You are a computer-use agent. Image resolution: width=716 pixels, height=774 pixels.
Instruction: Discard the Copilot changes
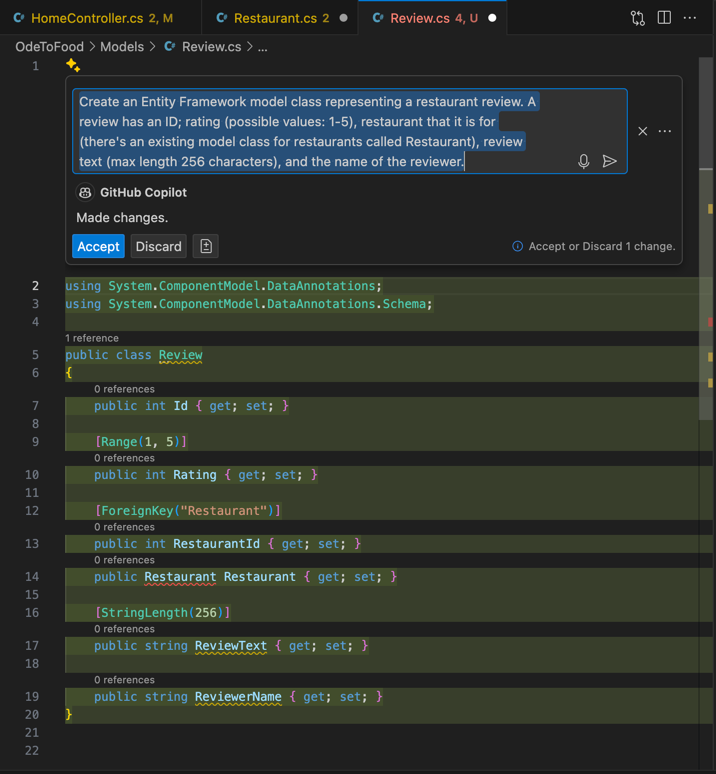159,246
